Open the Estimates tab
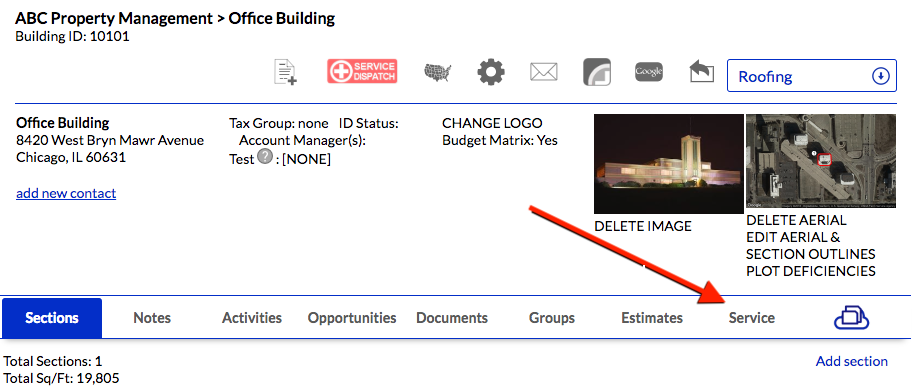 click(x=652, y=318)
